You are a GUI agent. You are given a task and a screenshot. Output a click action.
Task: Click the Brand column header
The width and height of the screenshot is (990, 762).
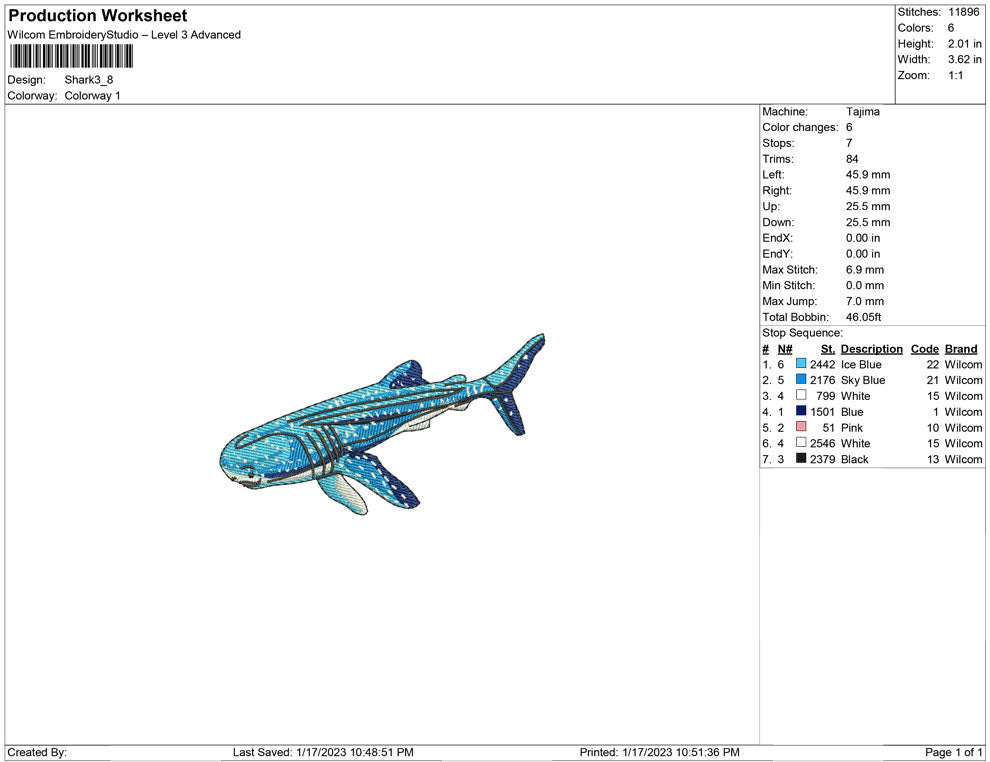[961, 349]
